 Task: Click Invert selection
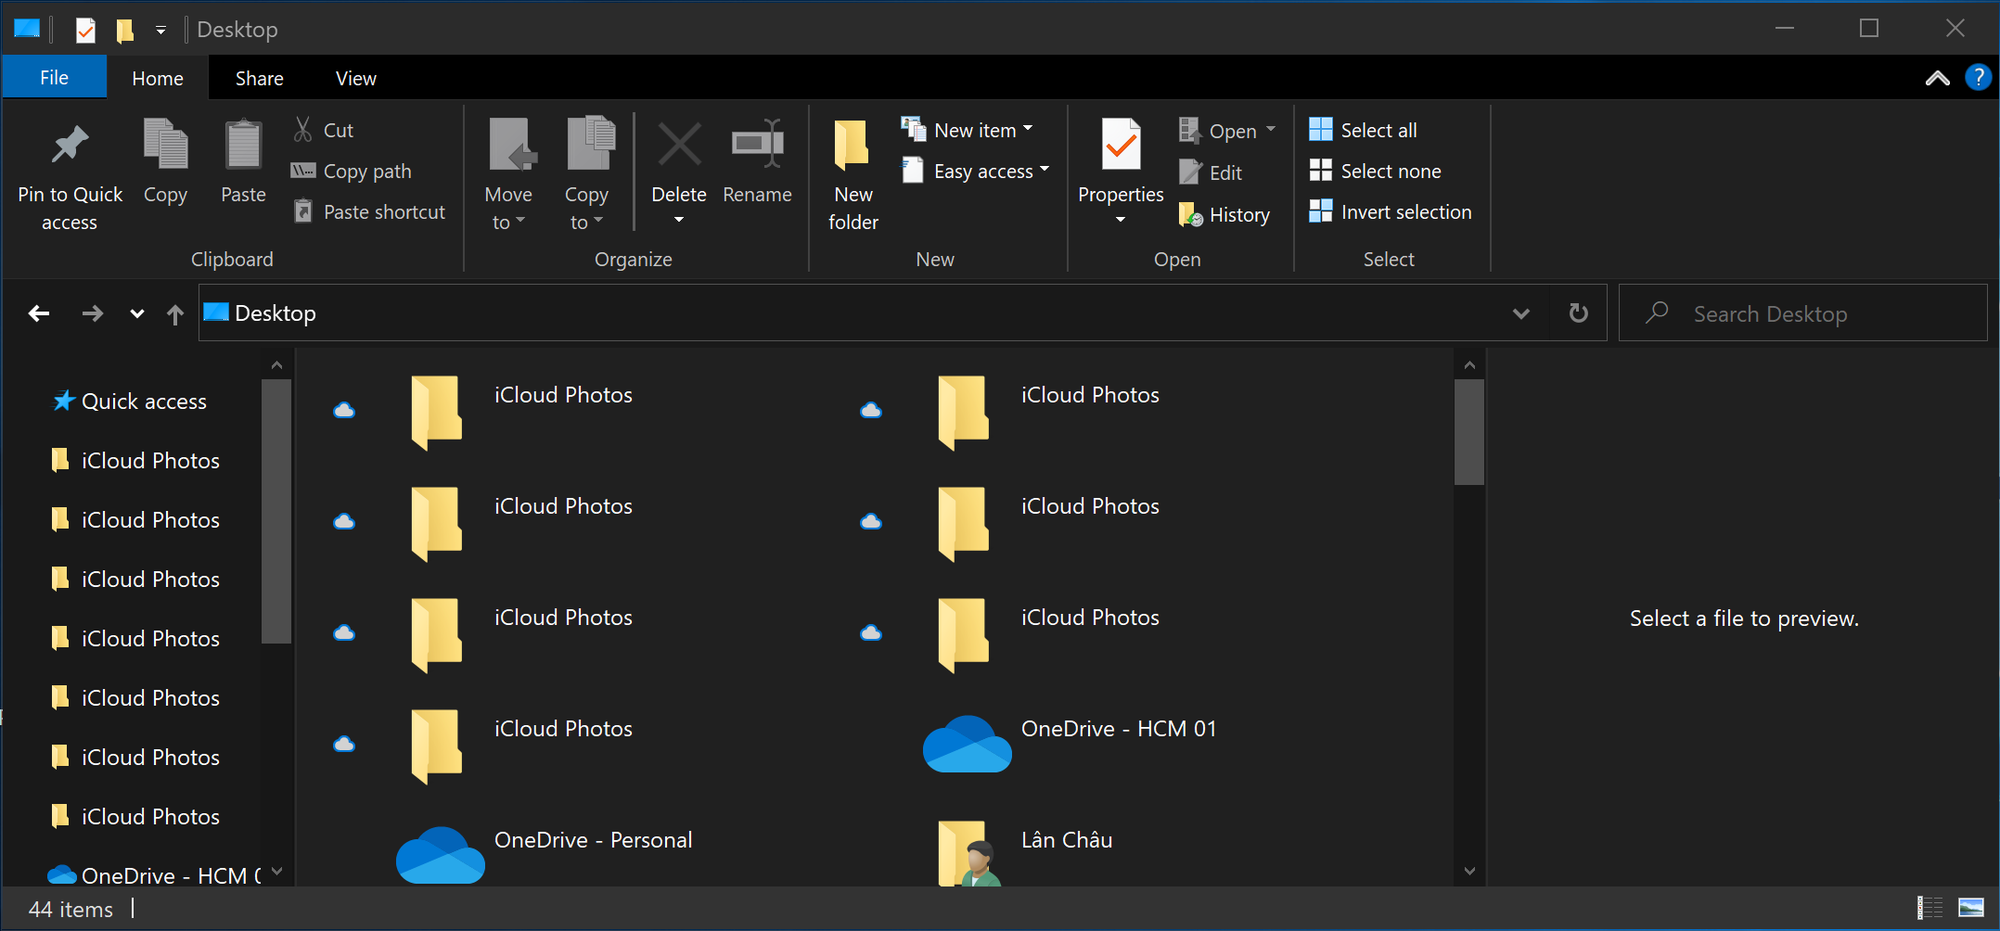click(x=1390, y=212)
